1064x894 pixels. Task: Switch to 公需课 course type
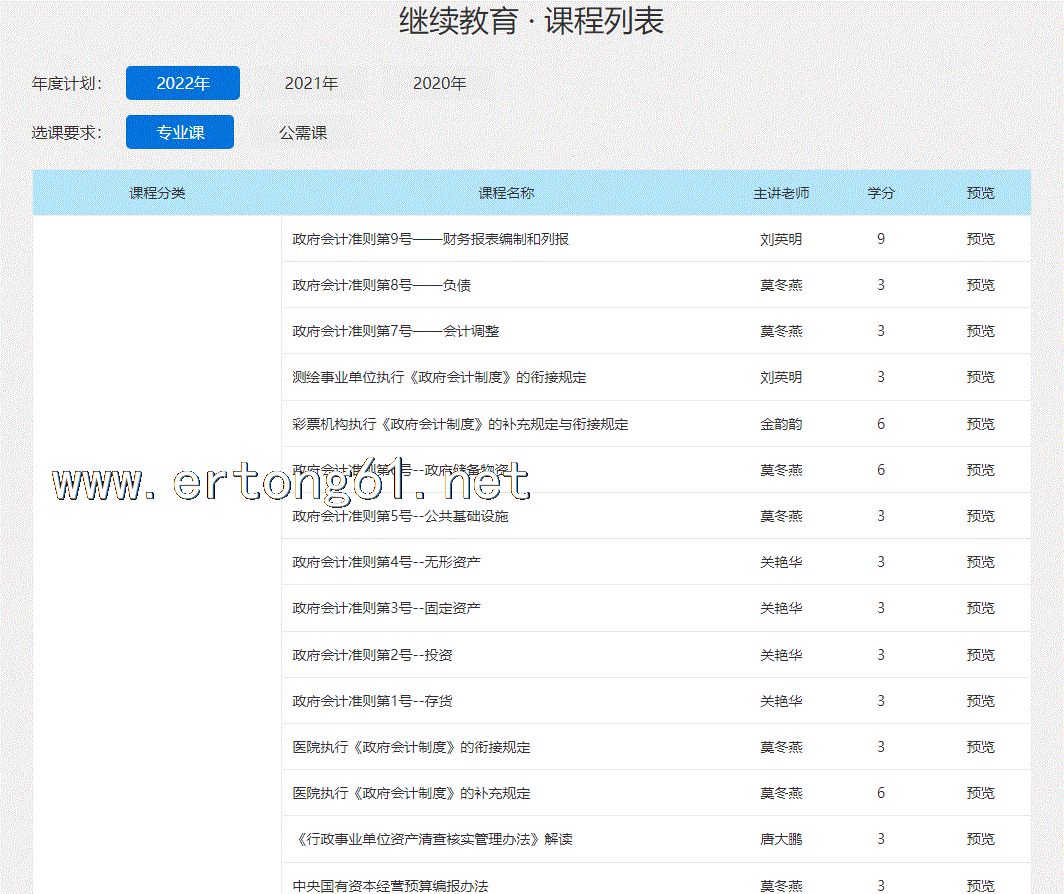(303, 132)
